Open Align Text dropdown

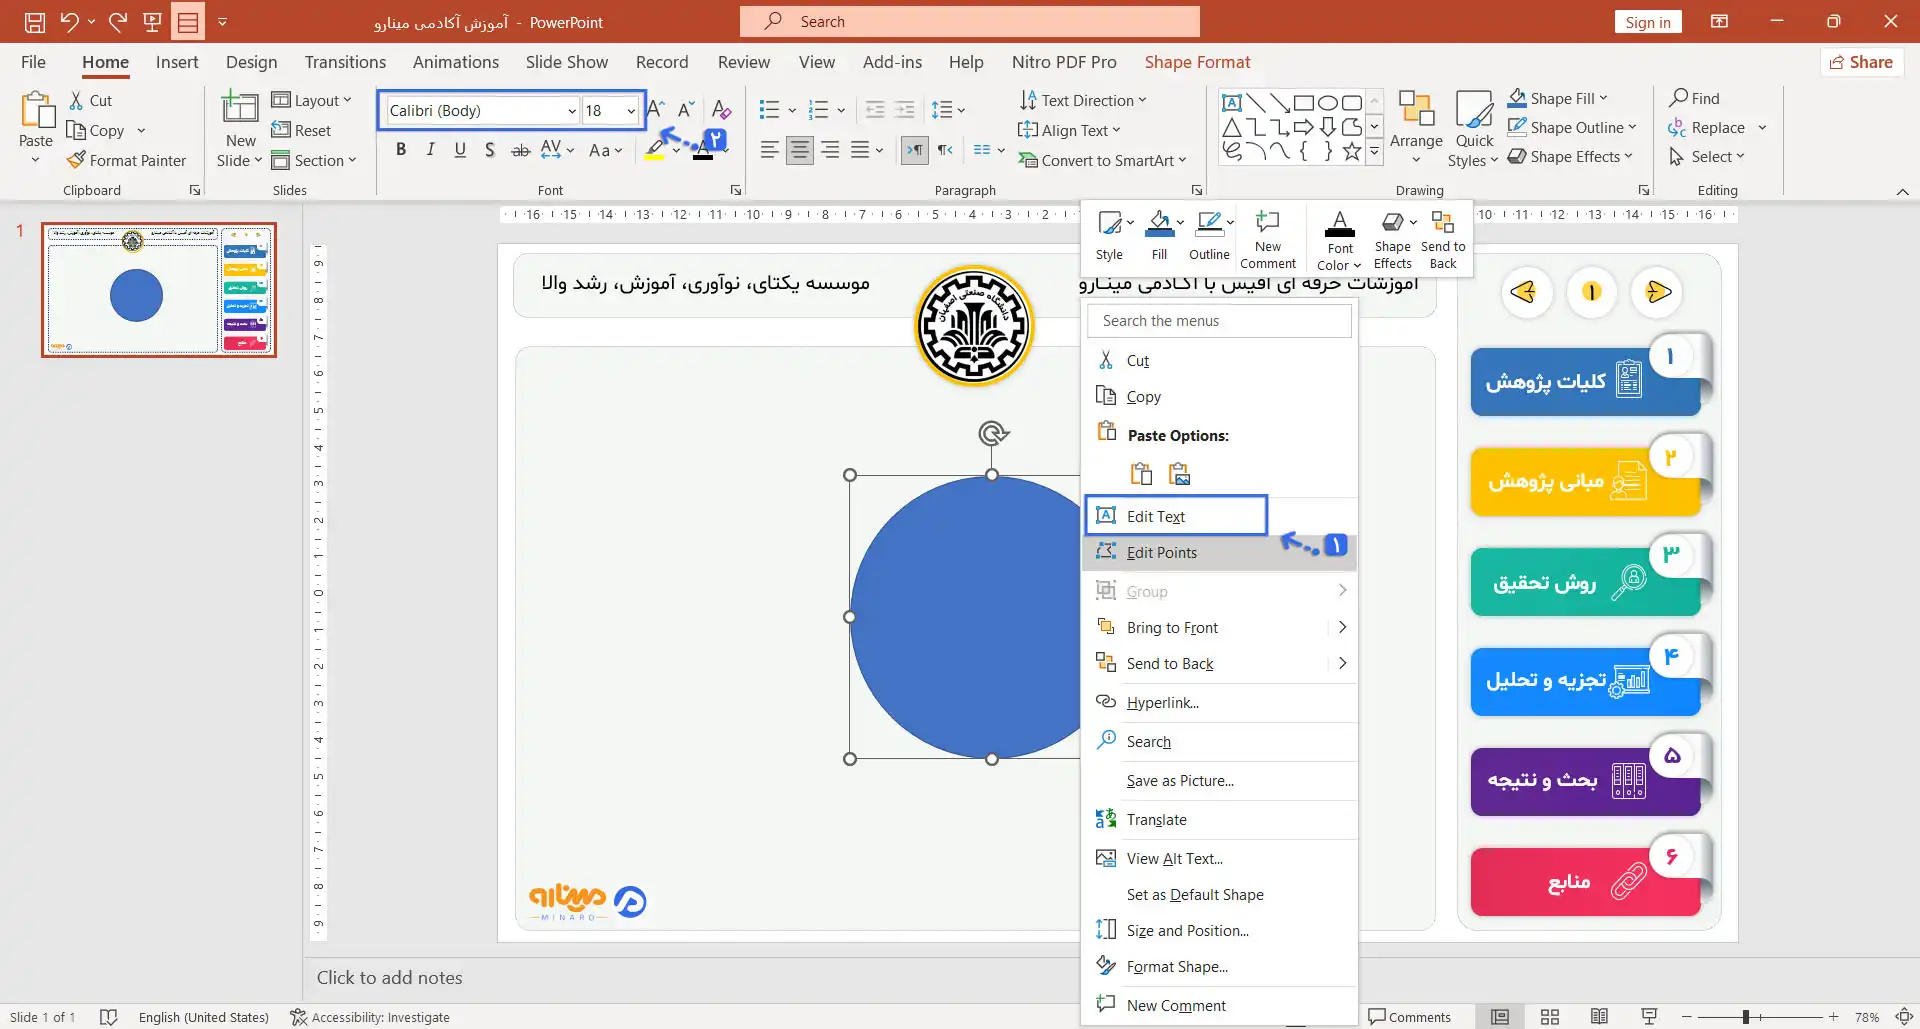point(1070,130)
